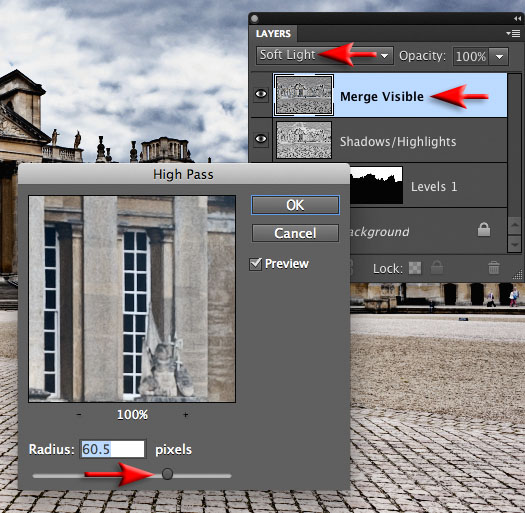Viewport: 525px width, 513px height.
Task: Click the Merge Visible layer name
Action: coord(382,97)
